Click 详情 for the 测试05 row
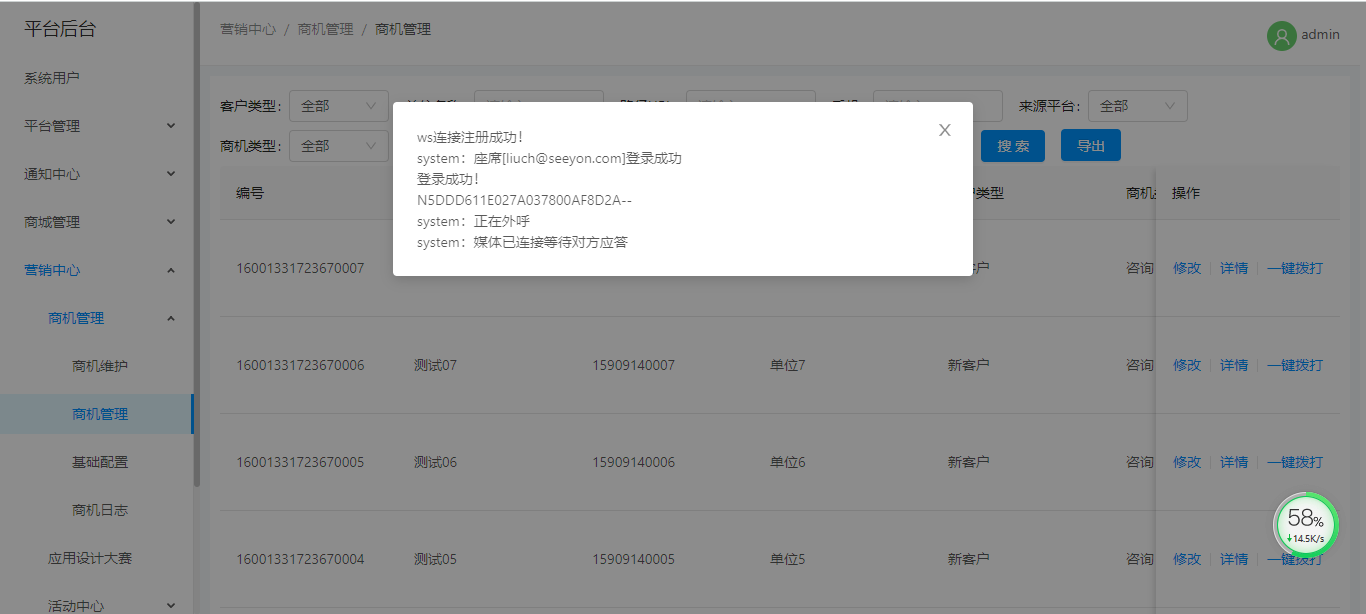Screen dimensions: 1366x614 click(x=1234, y=559)
